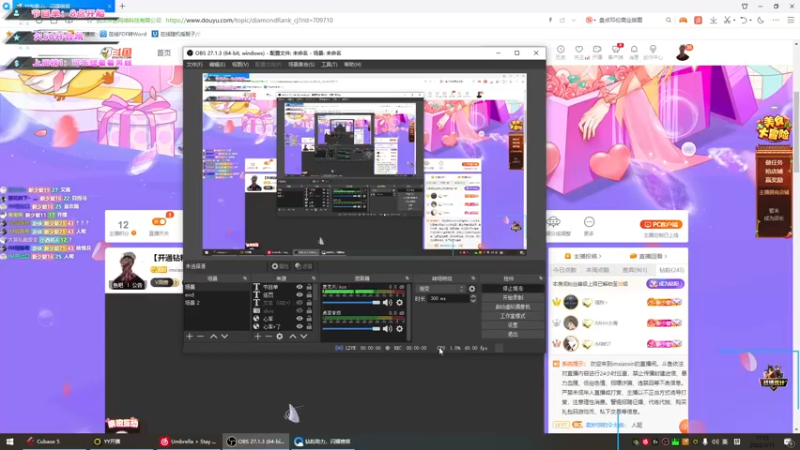This screenshot has height=450, width=800.
Task: Select the 'end' scene in scenes list
Action: pos(216,295)
